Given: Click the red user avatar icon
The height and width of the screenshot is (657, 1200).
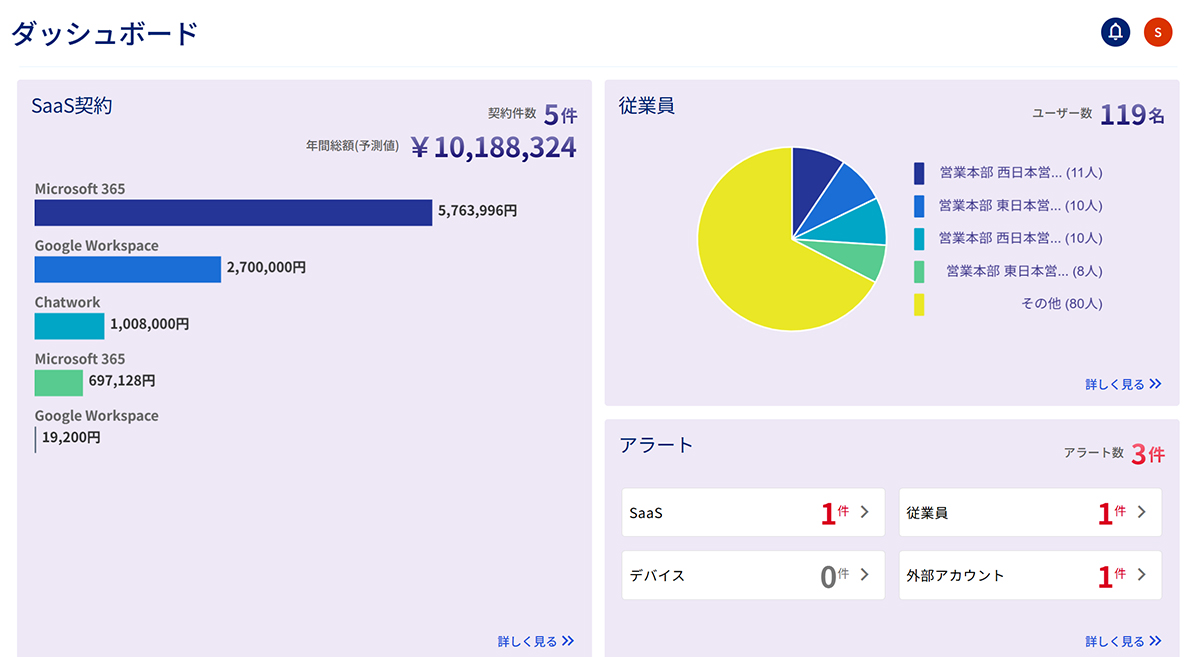Looking at the screenshot, I should [x=1157, y=32].
